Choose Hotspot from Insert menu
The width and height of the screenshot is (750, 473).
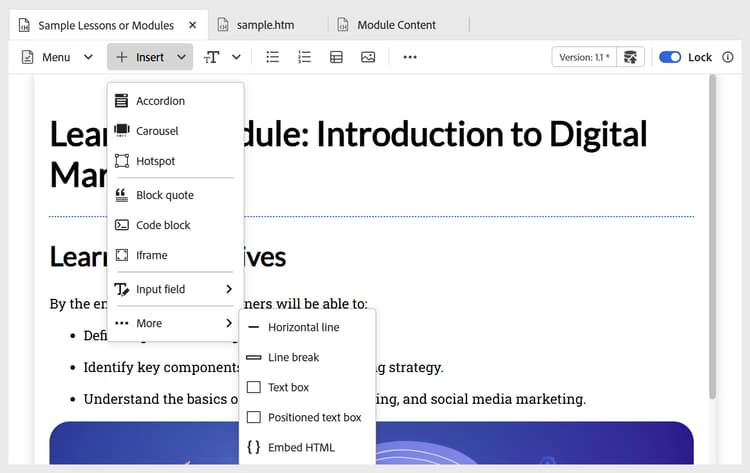point(176,161)
